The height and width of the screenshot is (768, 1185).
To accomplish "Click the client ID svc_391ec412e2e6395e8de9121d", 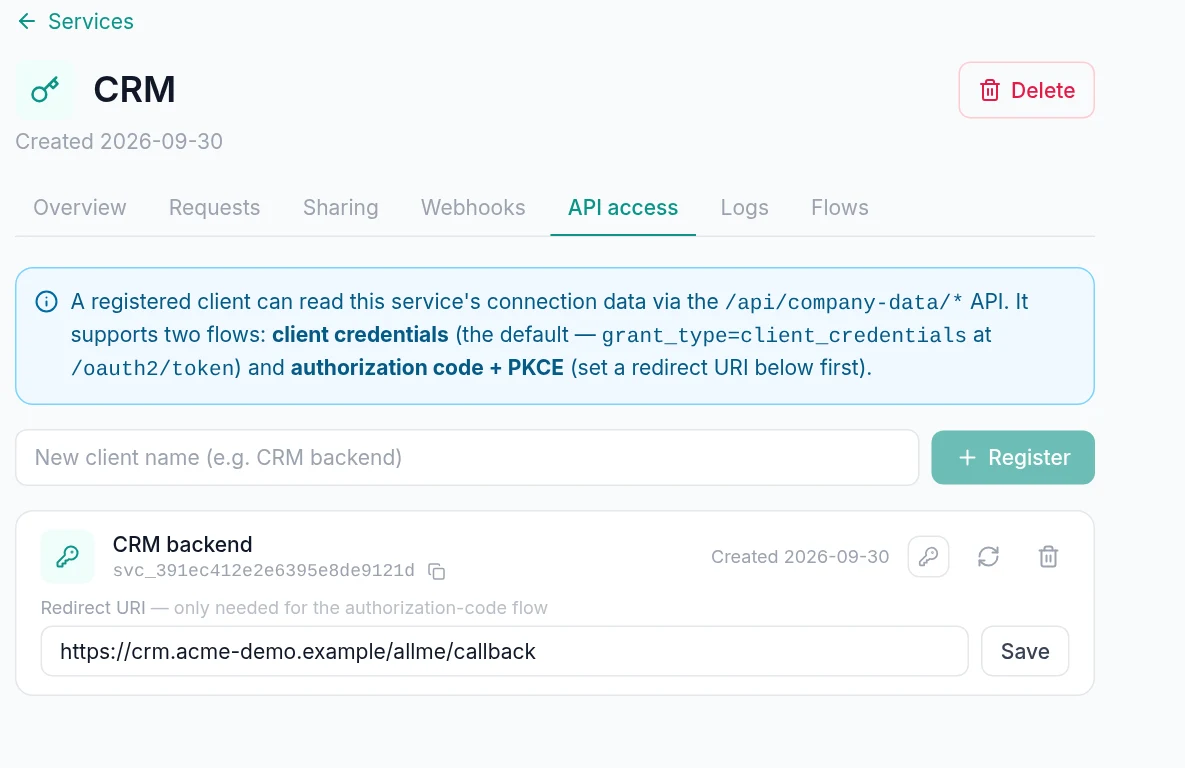I will (x=264, y=571).
